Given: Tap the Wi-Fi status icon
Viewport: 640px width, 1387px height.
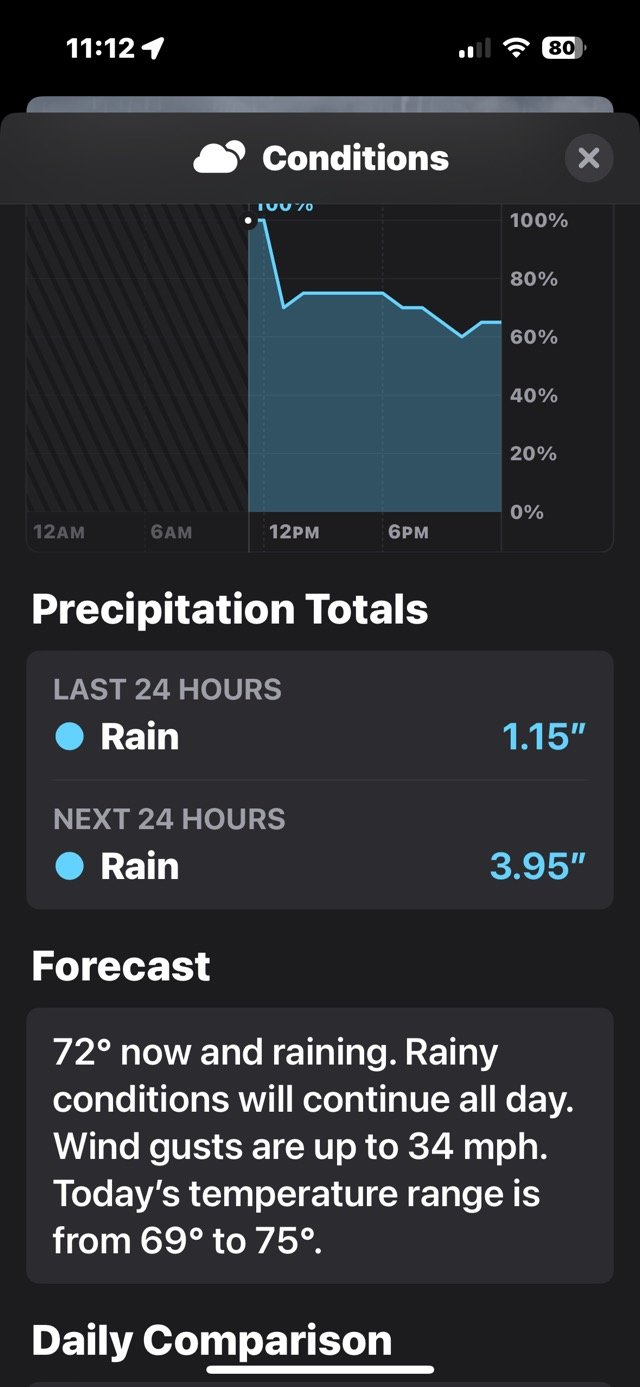Looking at the screenshot, I should tap(516, 48).
